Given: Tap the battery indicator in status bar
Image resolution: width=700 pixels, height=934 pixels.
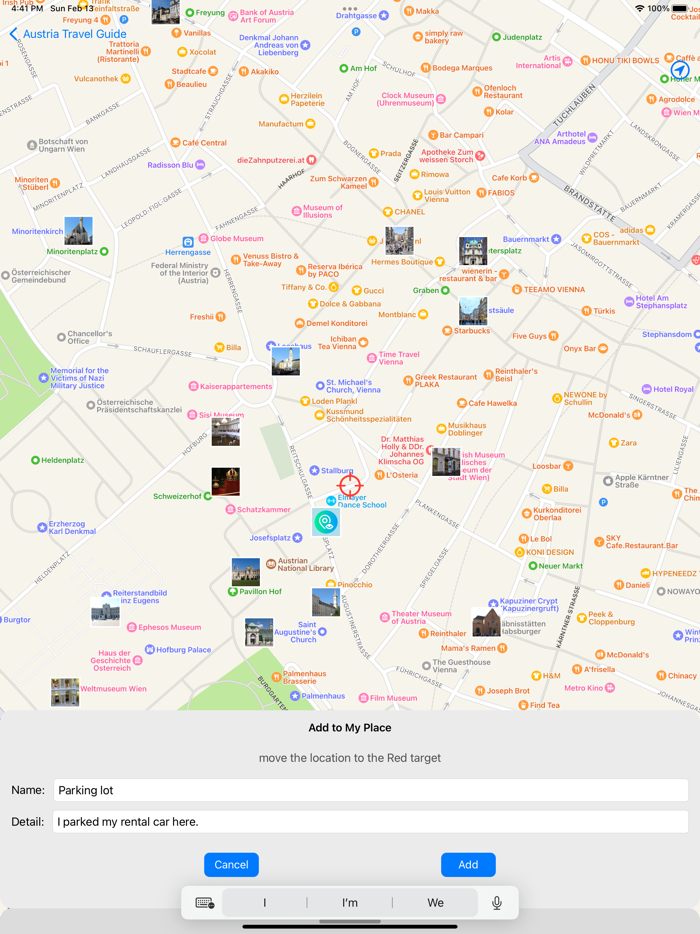Looking at the screenshot, I should pos(680,8).
